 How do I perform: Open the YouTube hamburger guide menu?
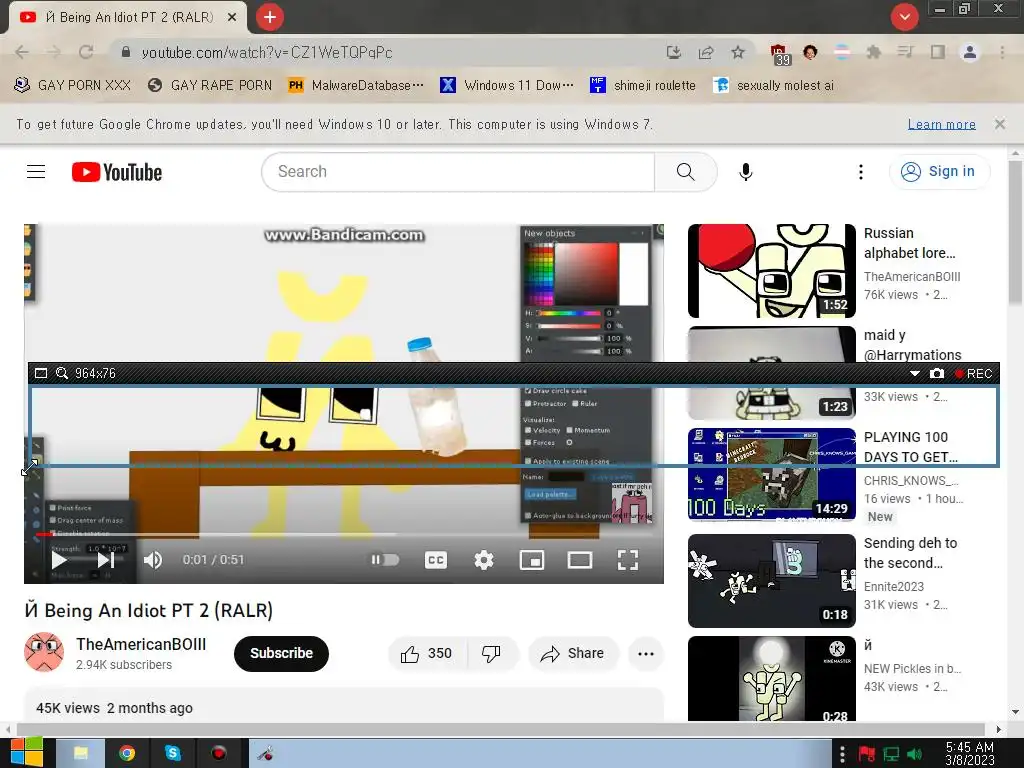(x=36, y=172)
